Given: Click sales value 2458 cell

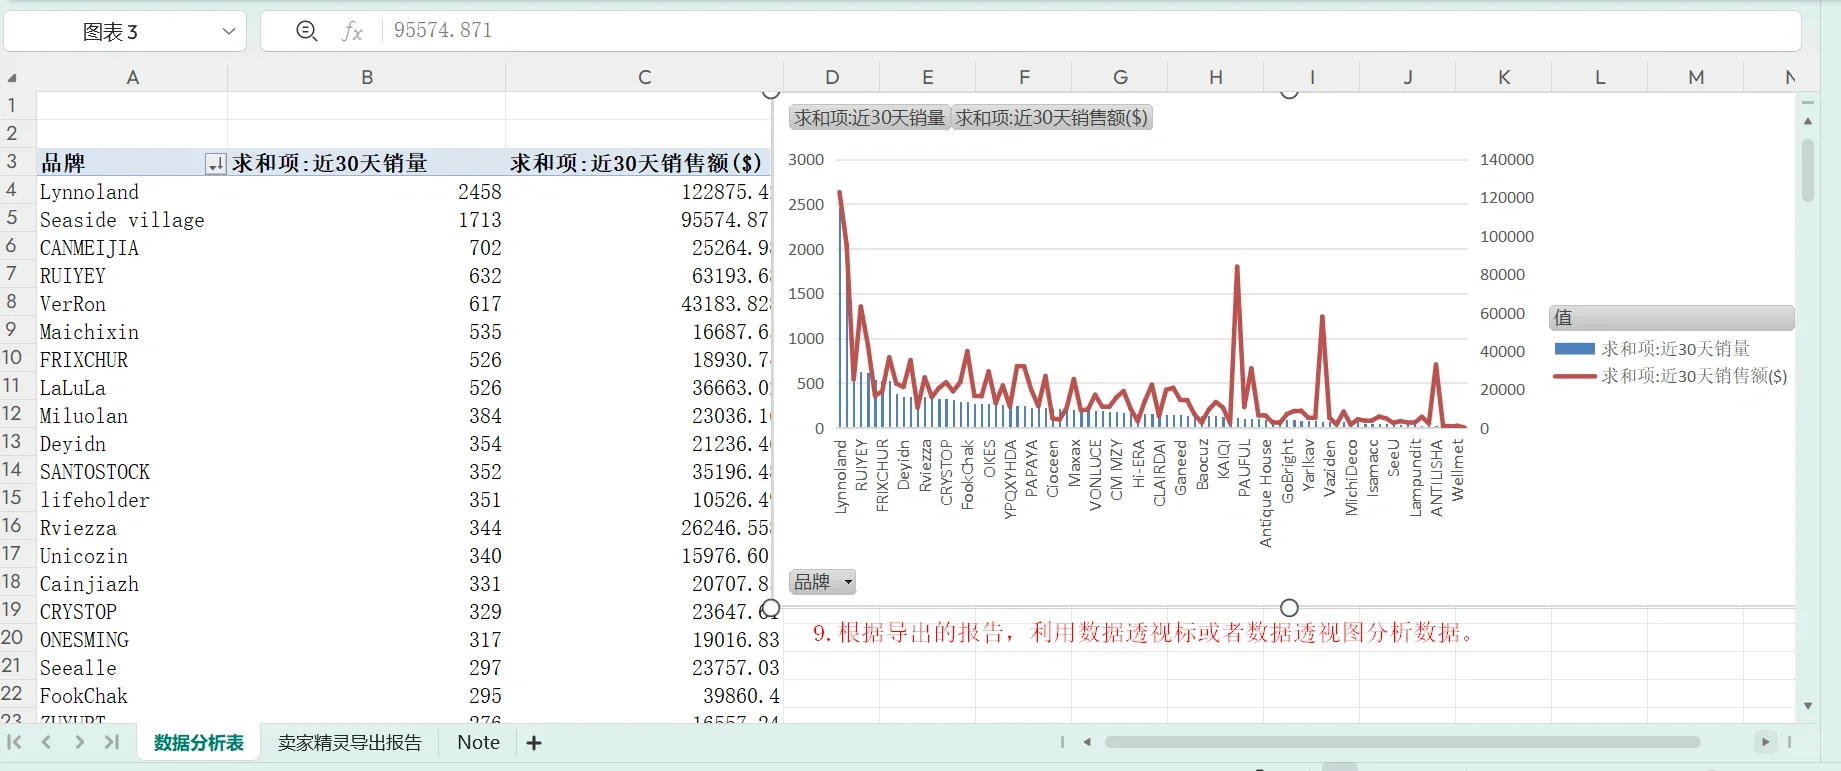Looking at the screenshot, I should tap(367, 192).
